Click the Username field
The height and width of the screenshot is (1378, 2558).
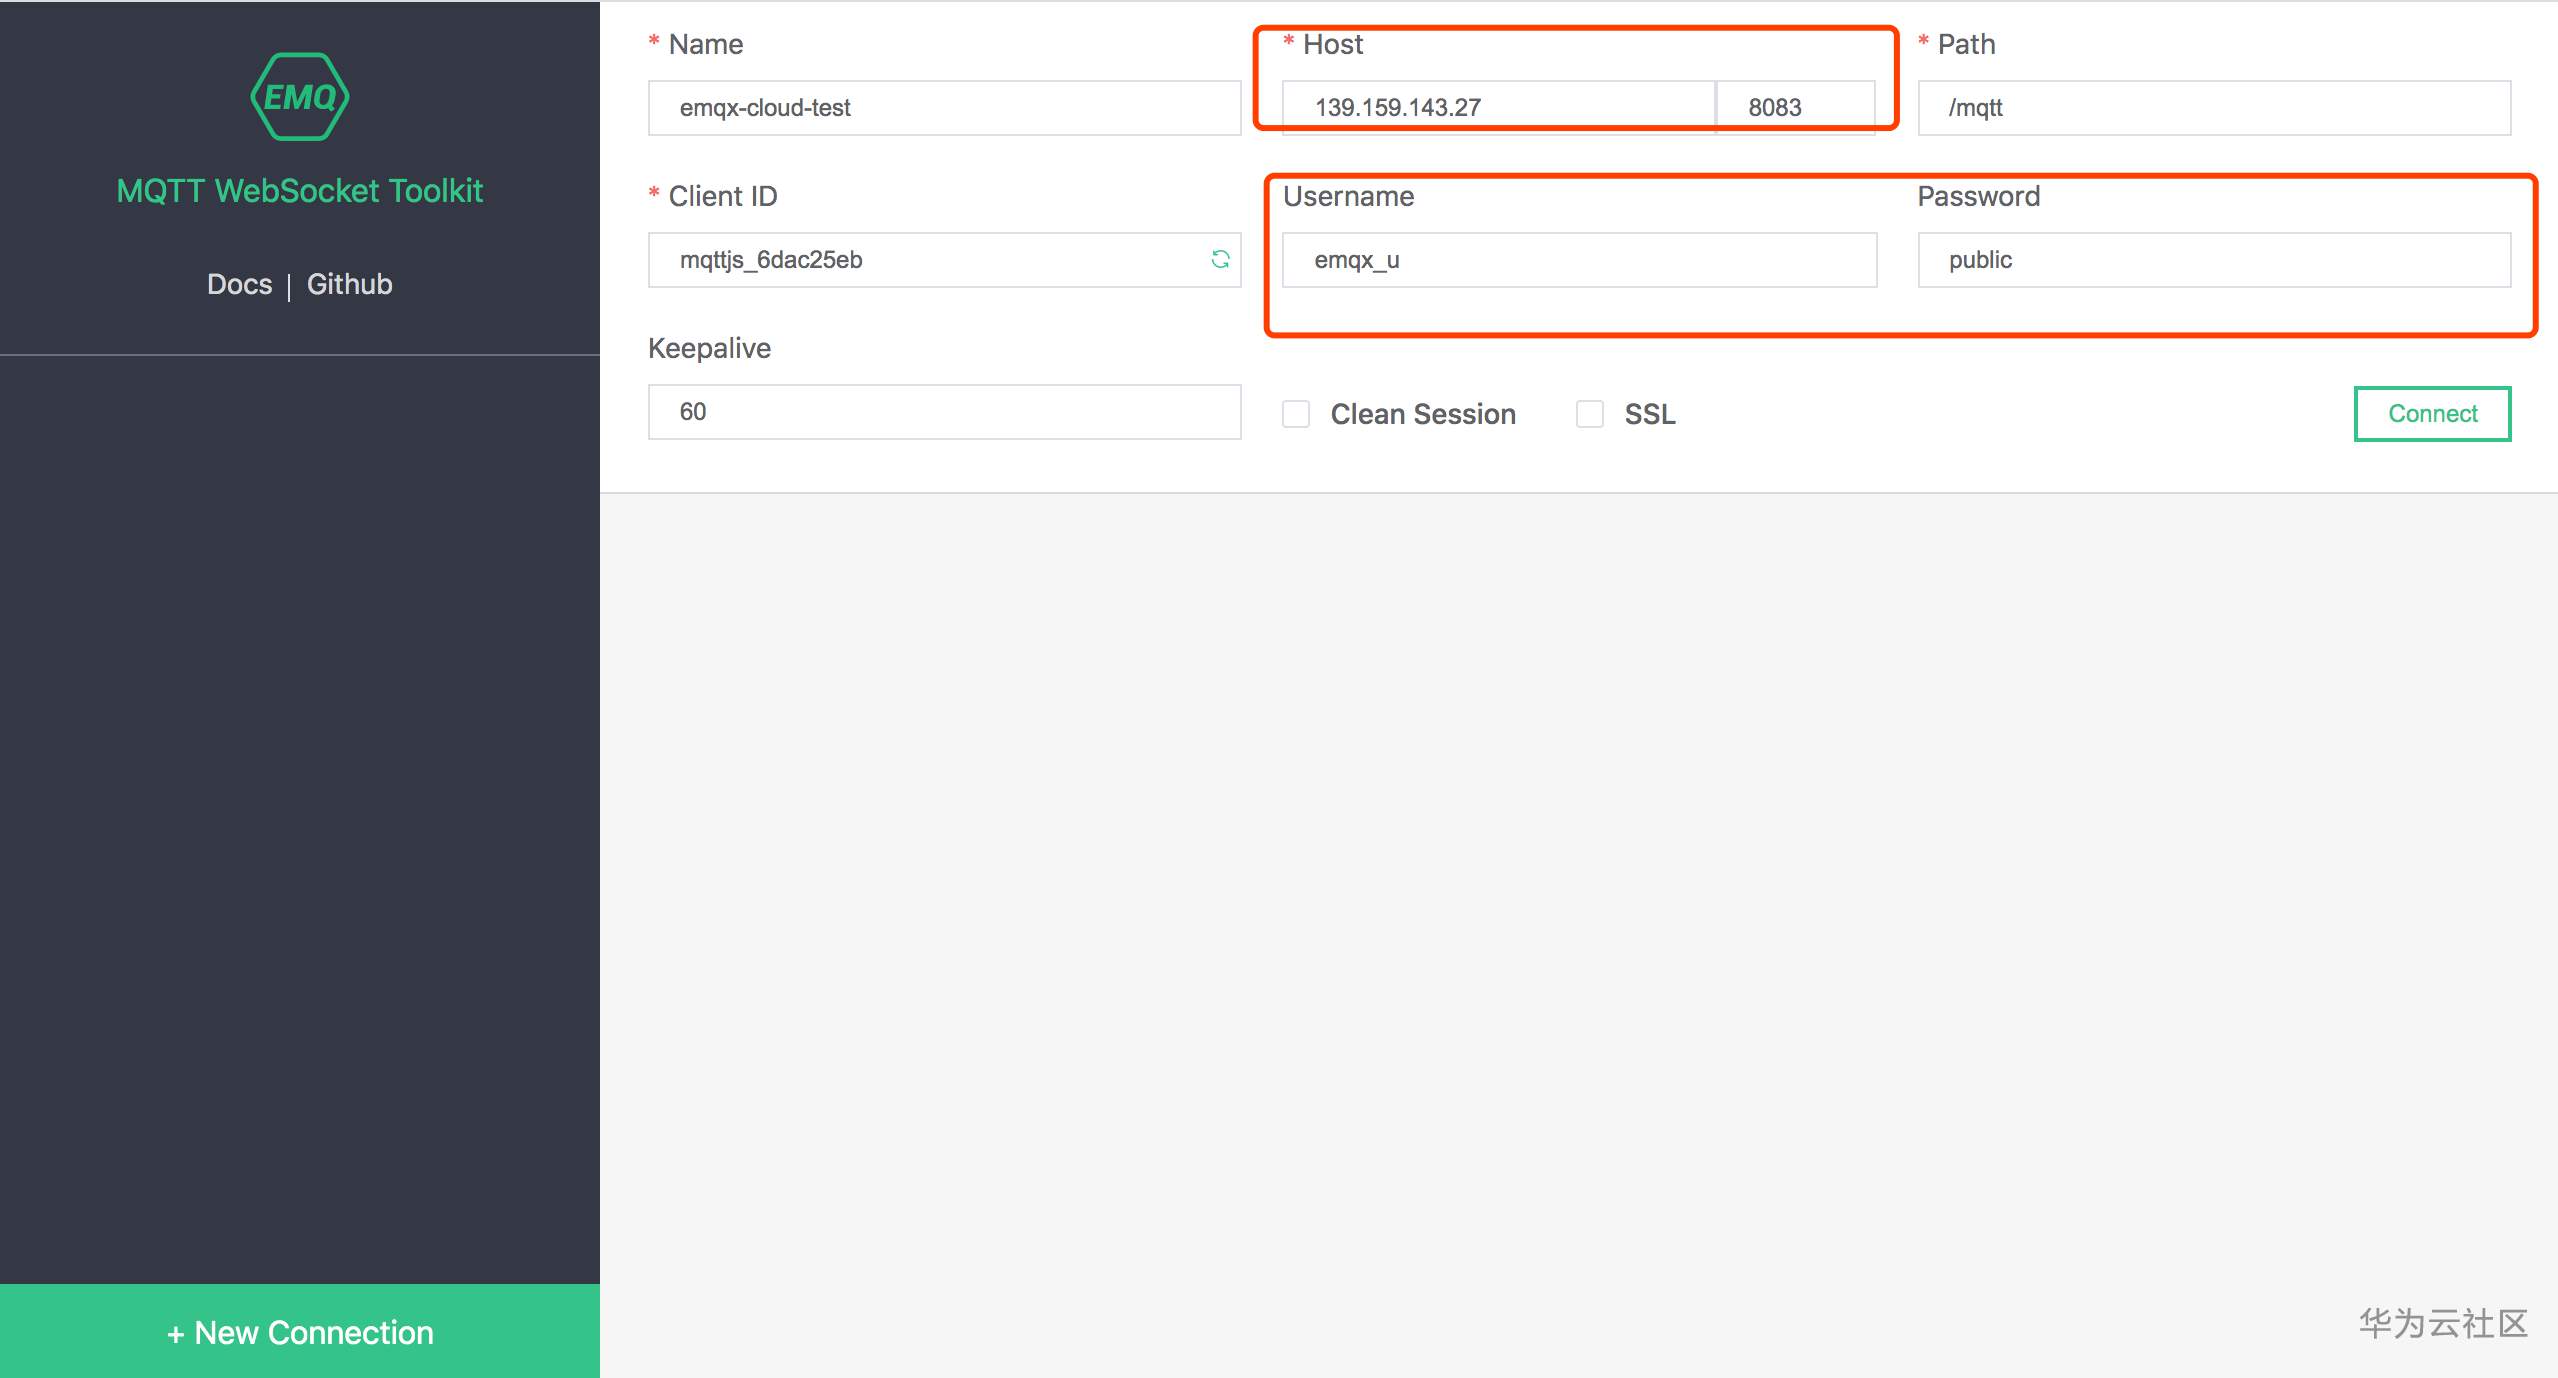[x=1578, y=260]
